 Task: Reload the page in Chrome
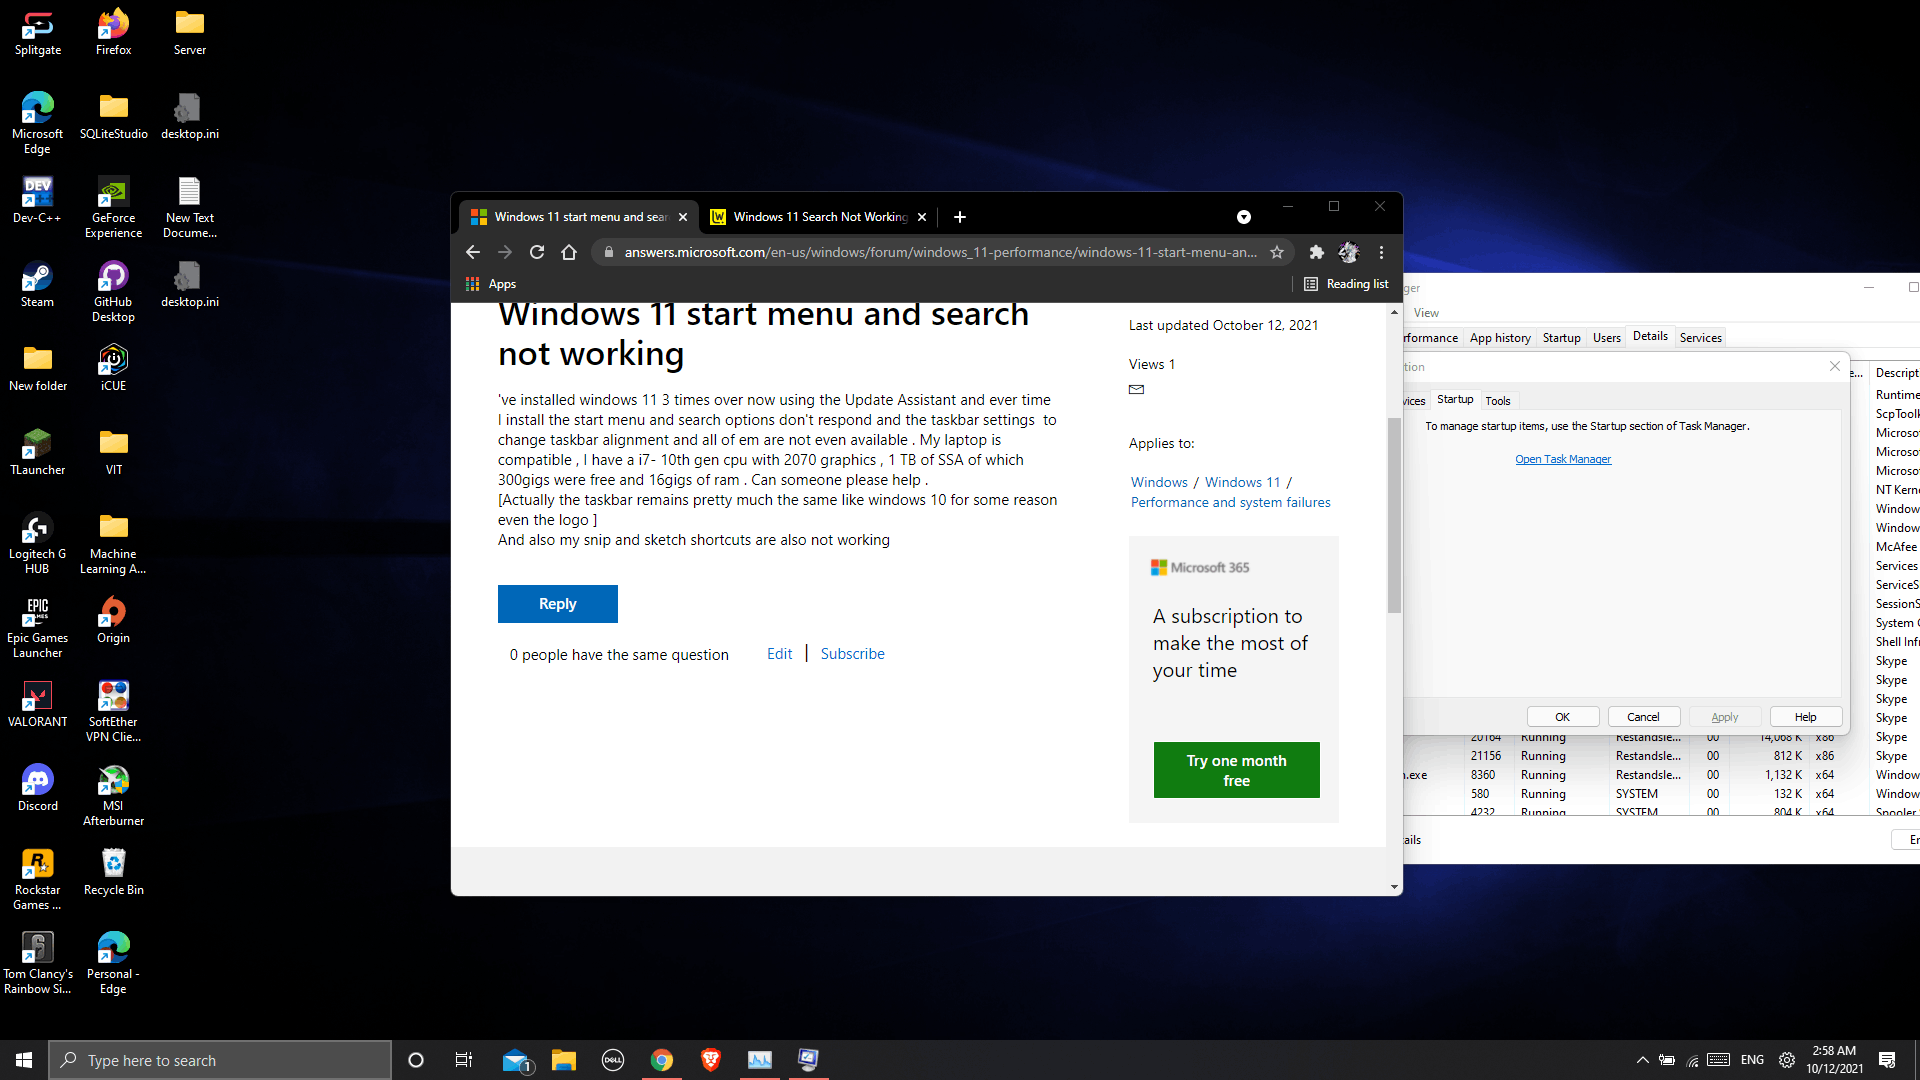pos(537,252)
